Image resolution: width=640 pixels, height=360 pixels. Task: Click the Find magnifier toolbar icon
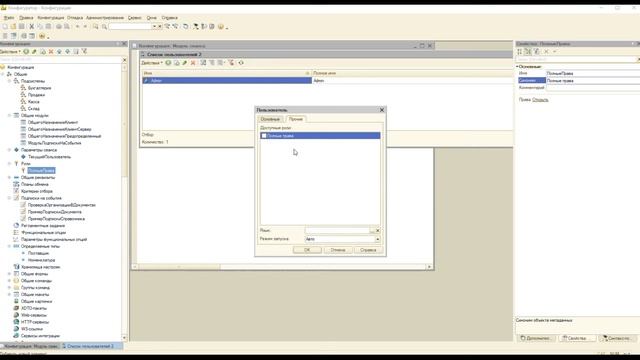(104, 27)
